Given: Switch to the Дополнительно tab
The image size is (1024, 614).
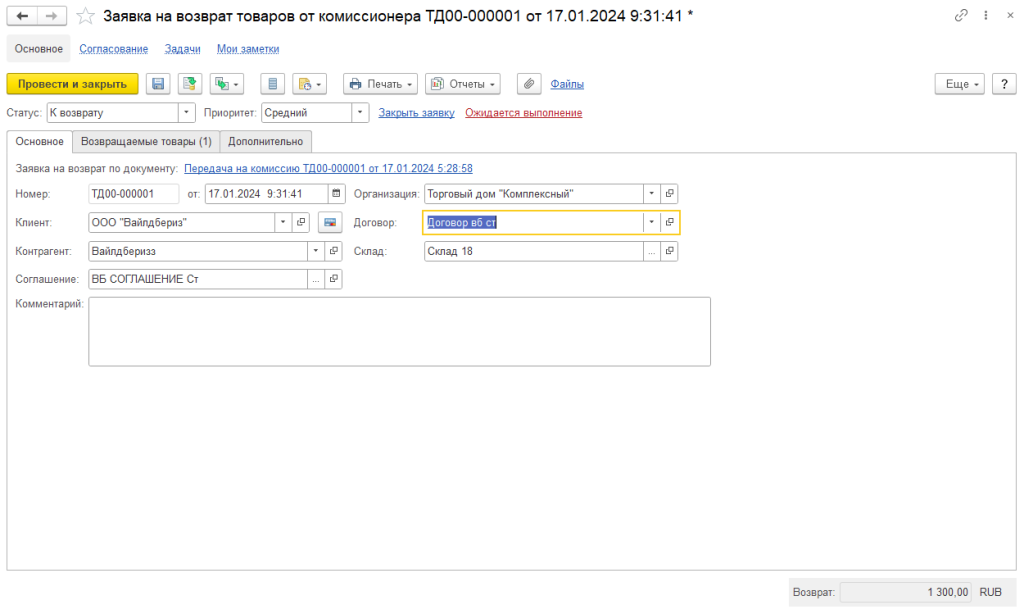Looking at the screenshot, I should tap(266, 141).
